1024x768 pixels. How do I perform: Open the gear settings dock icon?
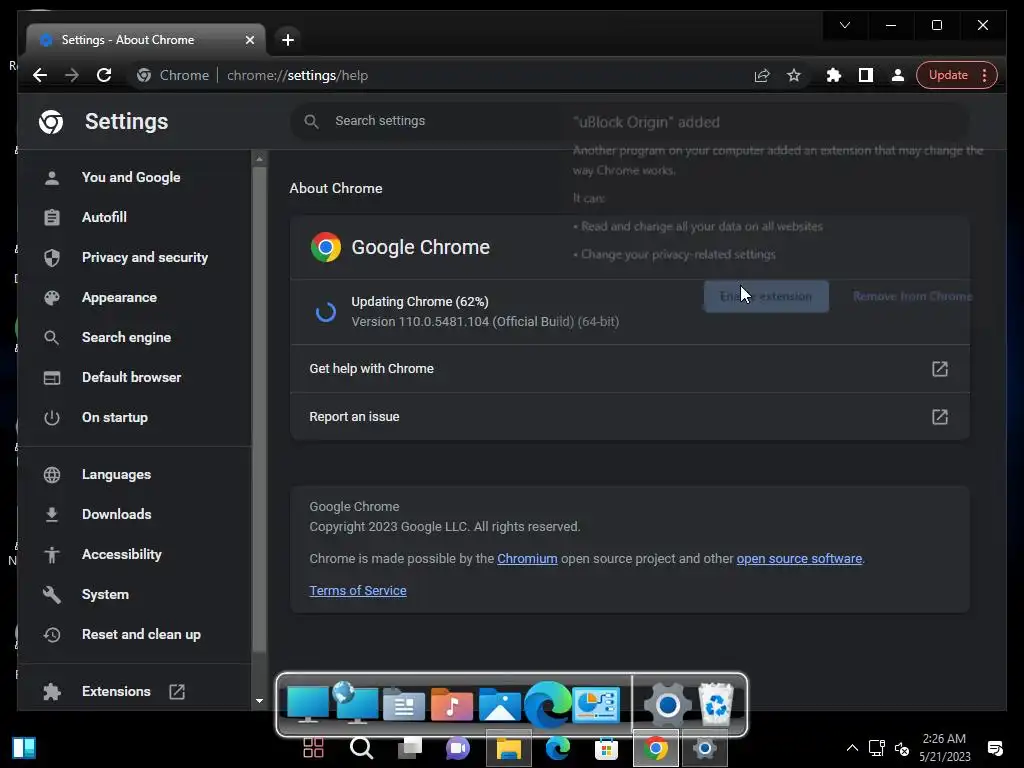(x=667, y=705)
